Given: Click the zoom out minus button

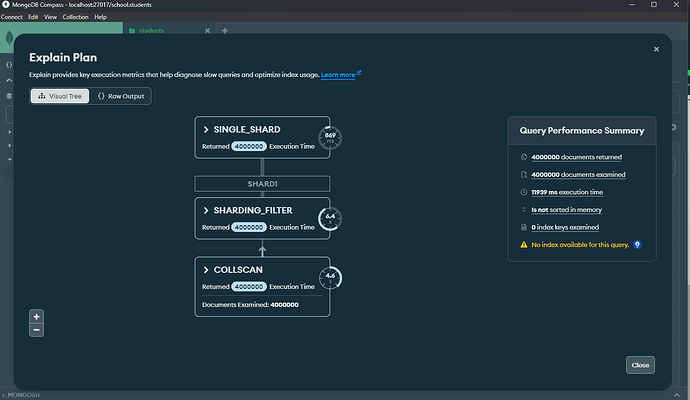Looking at the screenshot, I should pos(37,330).
